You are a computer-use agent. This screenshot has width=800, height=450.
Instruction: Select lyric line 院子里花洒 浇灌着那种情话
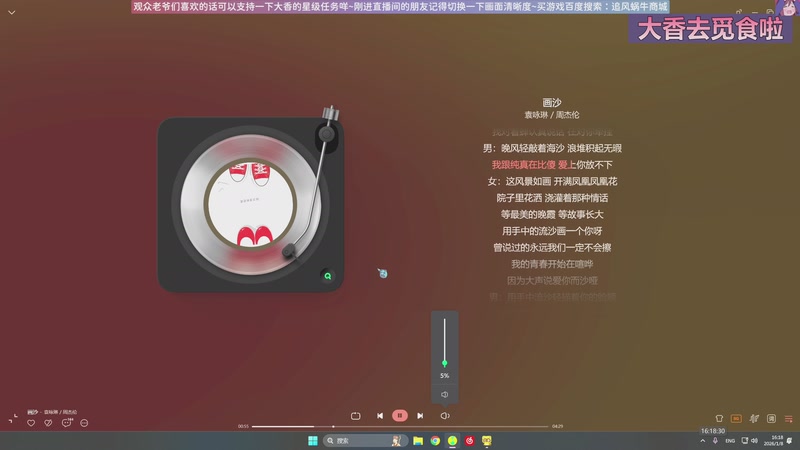(552, 198)
